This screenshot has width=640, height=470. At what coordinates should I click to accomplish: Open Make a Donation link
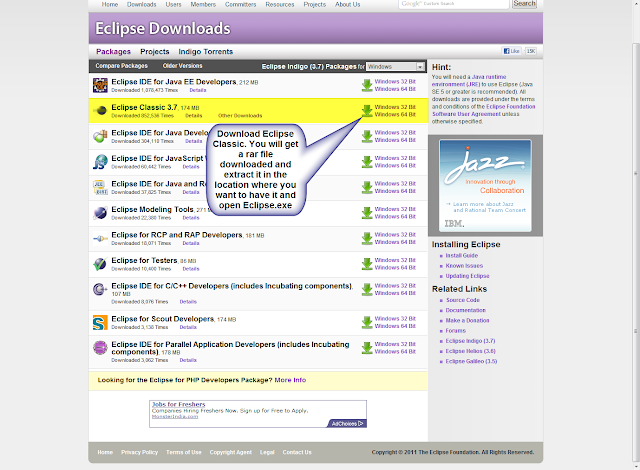coord(467,320)
